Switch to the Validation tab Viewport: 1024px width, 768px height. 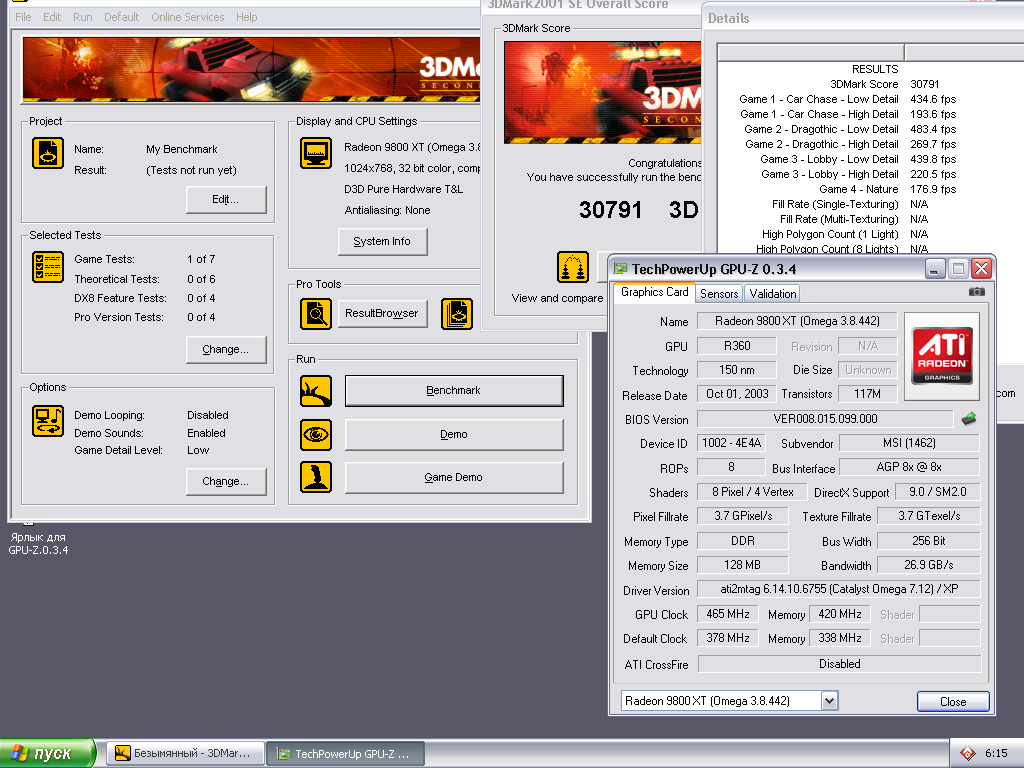(x=773, y=294)
